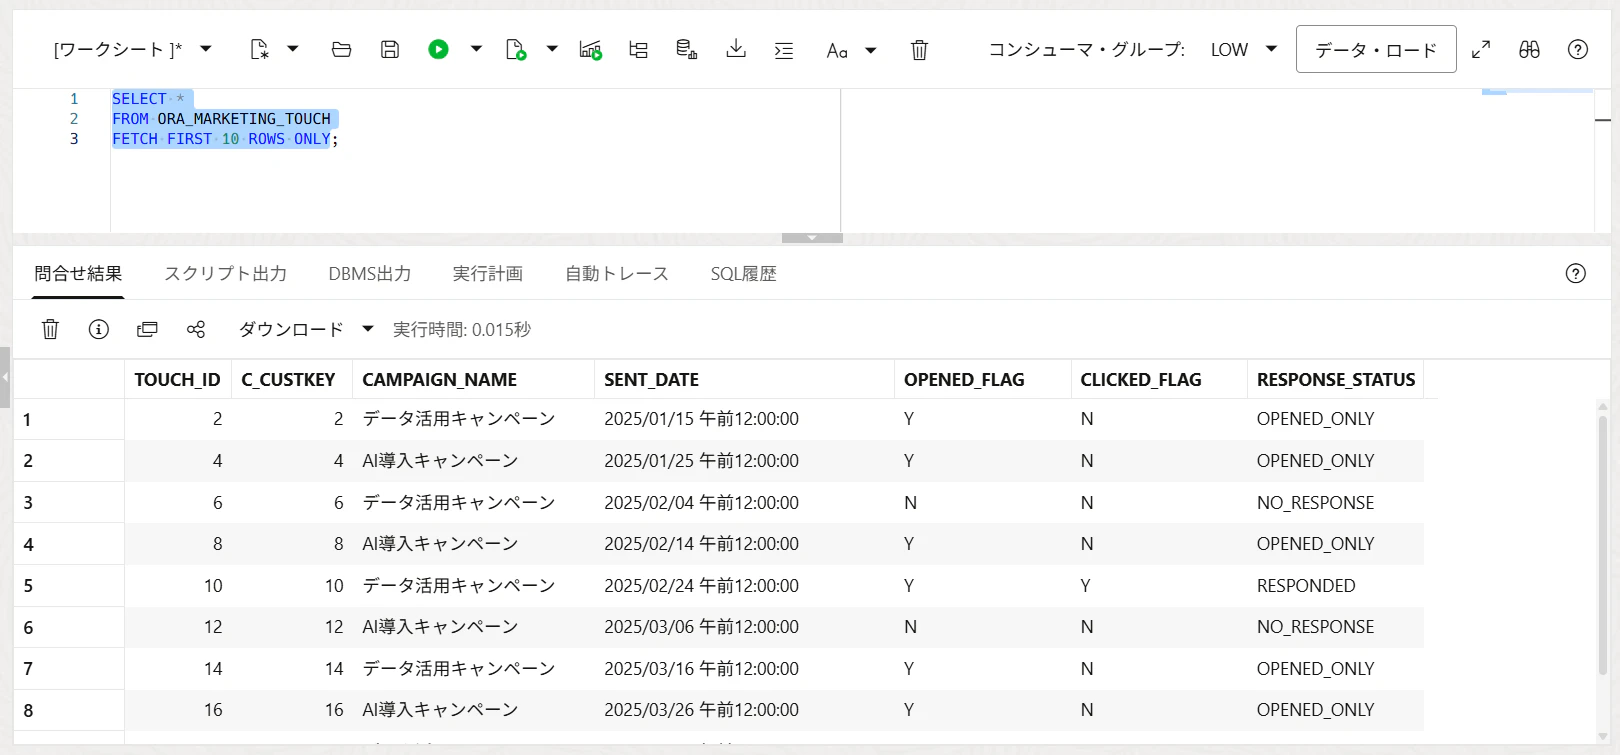The height and width of the screenshot is (755, 1620).
Task: Click the ダウンロード button label
Action: pyautogui.click(x=291, y=329)
